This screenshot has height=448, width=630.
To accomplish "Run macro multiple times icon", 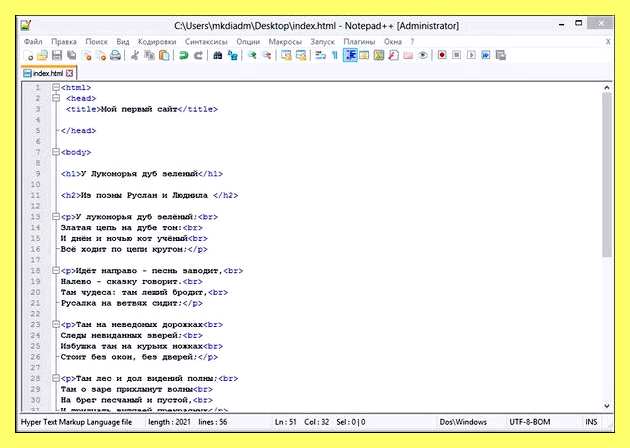I will point(486,55).
